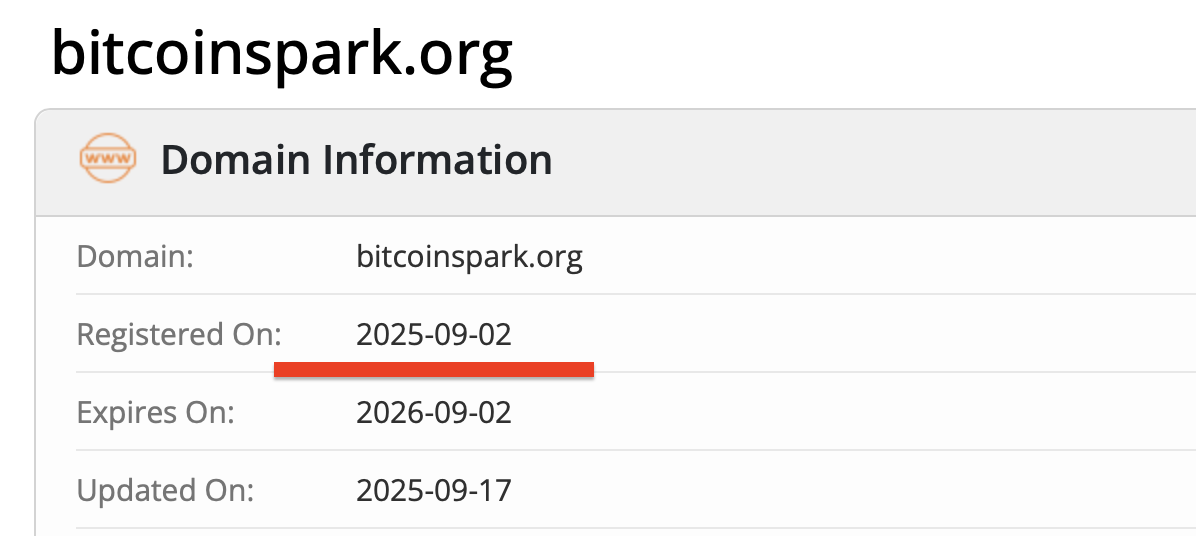Click the "Domain:" field label

click(135, 257)
